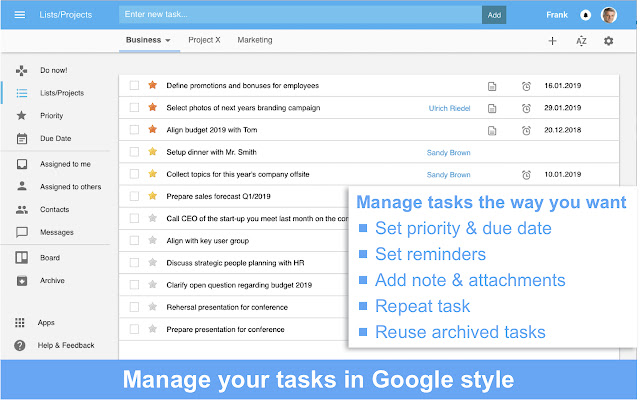The width and height of the screenshot is (640, 400).
Task: Toggle priority star on Align with key user group
Action: [153, 240]
